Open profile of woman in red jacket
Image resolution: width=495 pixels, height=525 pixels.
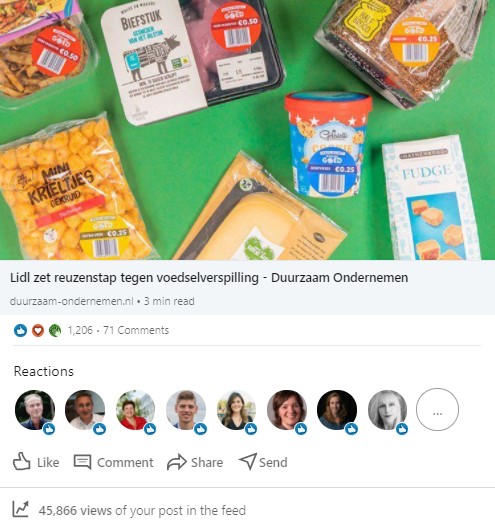(136, 410)
